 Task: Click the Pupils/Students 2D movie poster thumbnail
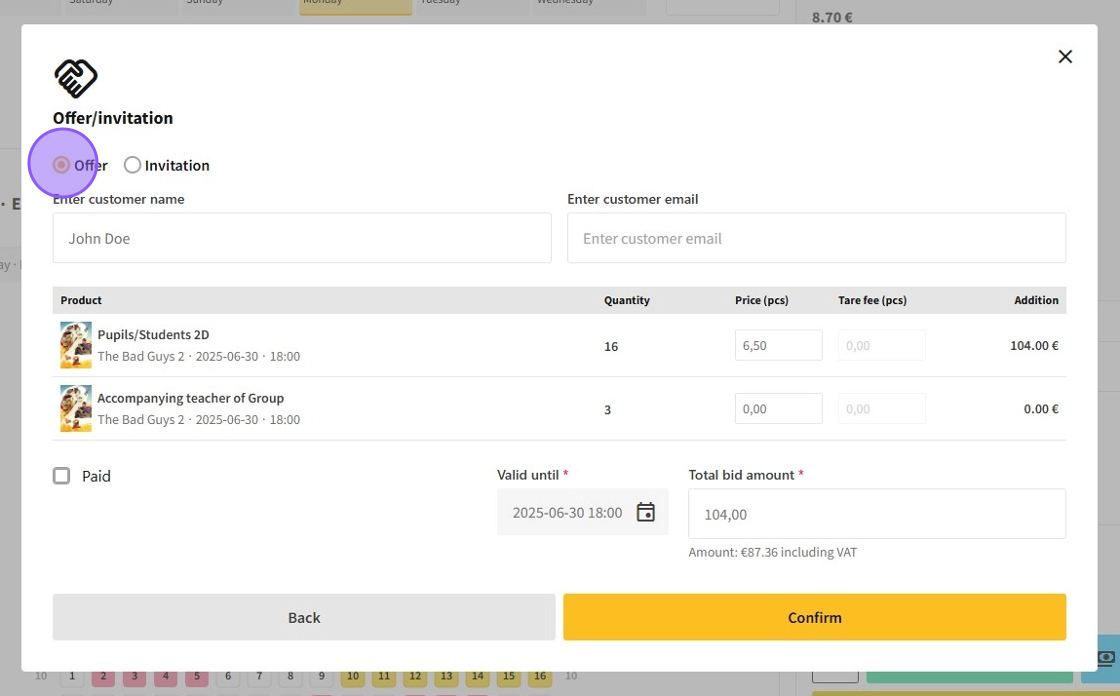pos(76,345)
